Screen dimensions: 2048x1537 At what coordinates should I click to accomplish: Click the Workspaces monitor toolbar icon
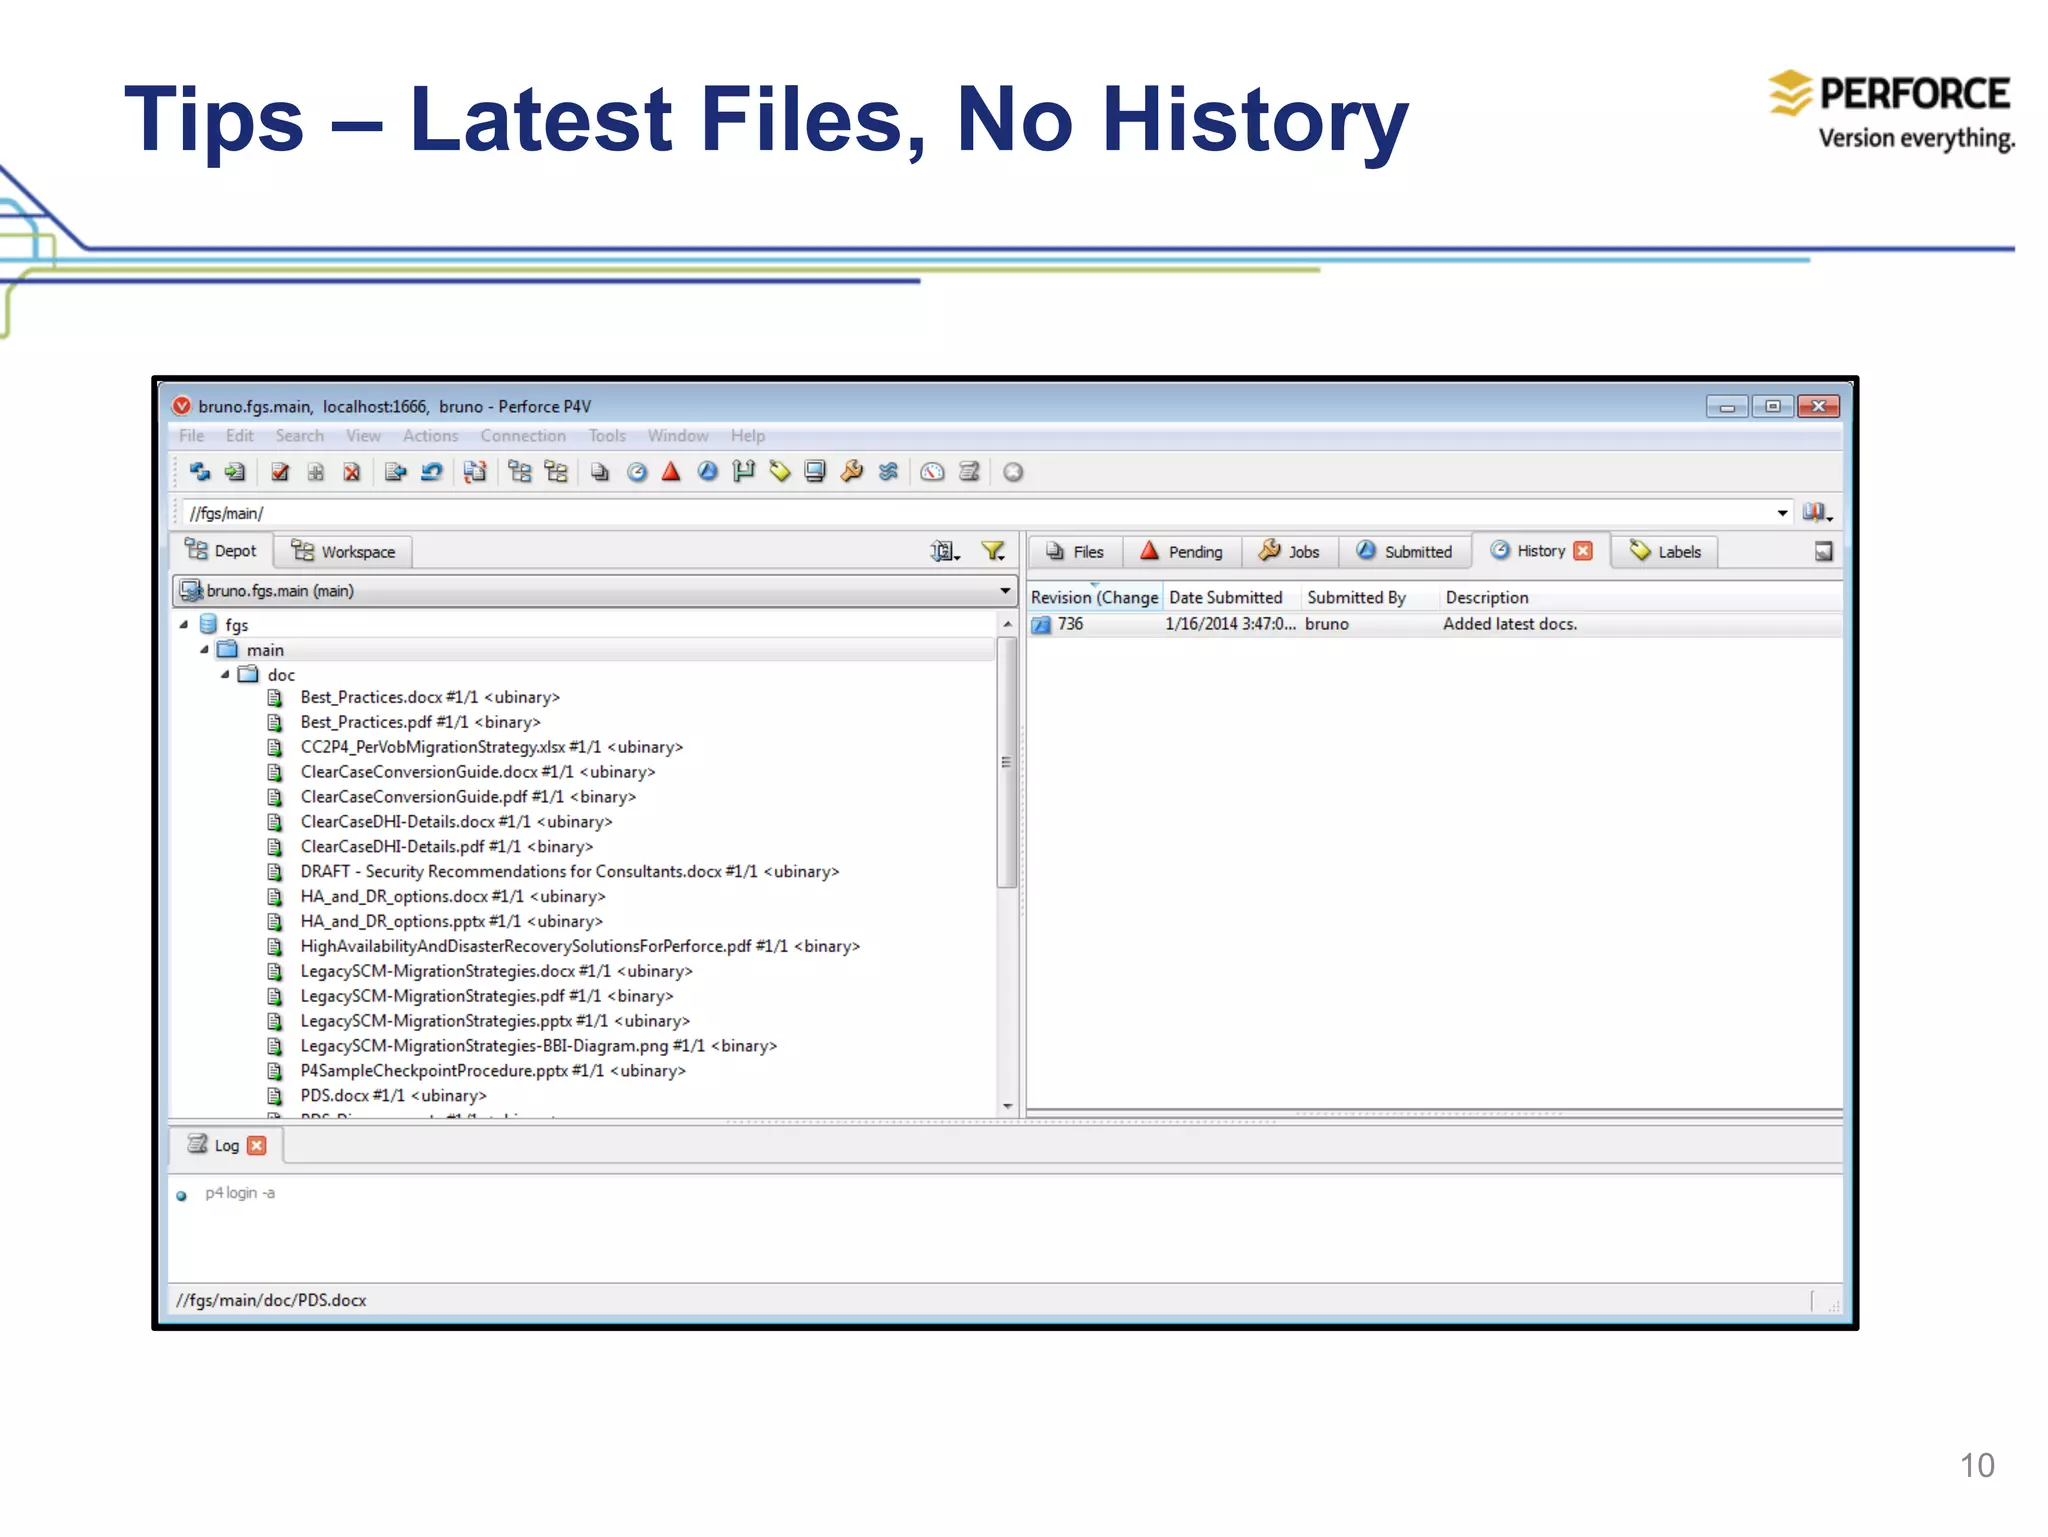pos(815,472)
